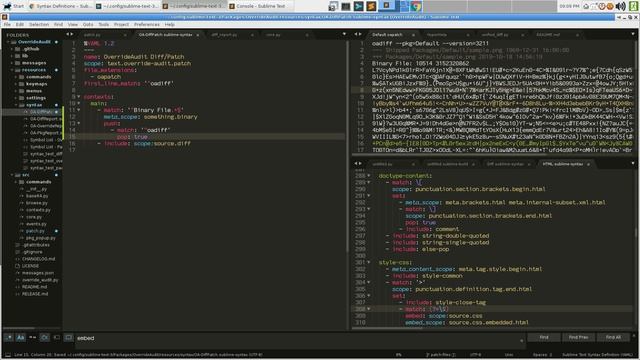Toggle whole word match in find panel
The height and width of the screenshot is (360, 640).
pyautogui.click(x=32, y=338)
